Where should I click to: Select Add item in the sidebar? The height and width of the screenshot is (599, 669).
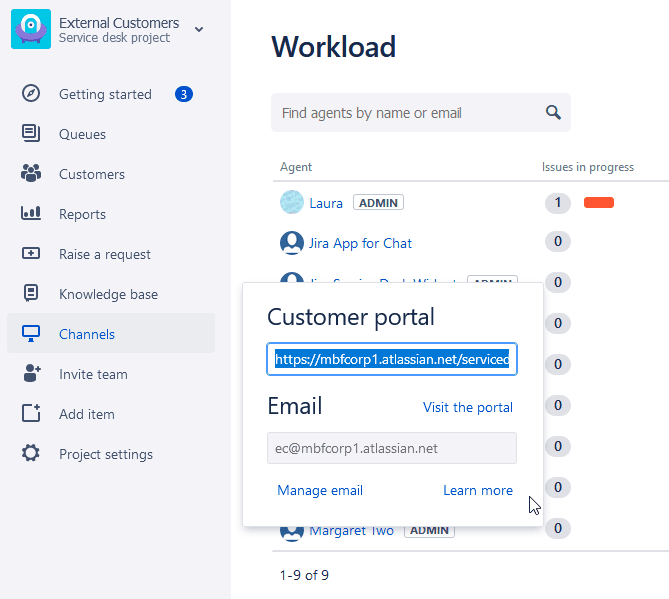click(x=87, y=414)
